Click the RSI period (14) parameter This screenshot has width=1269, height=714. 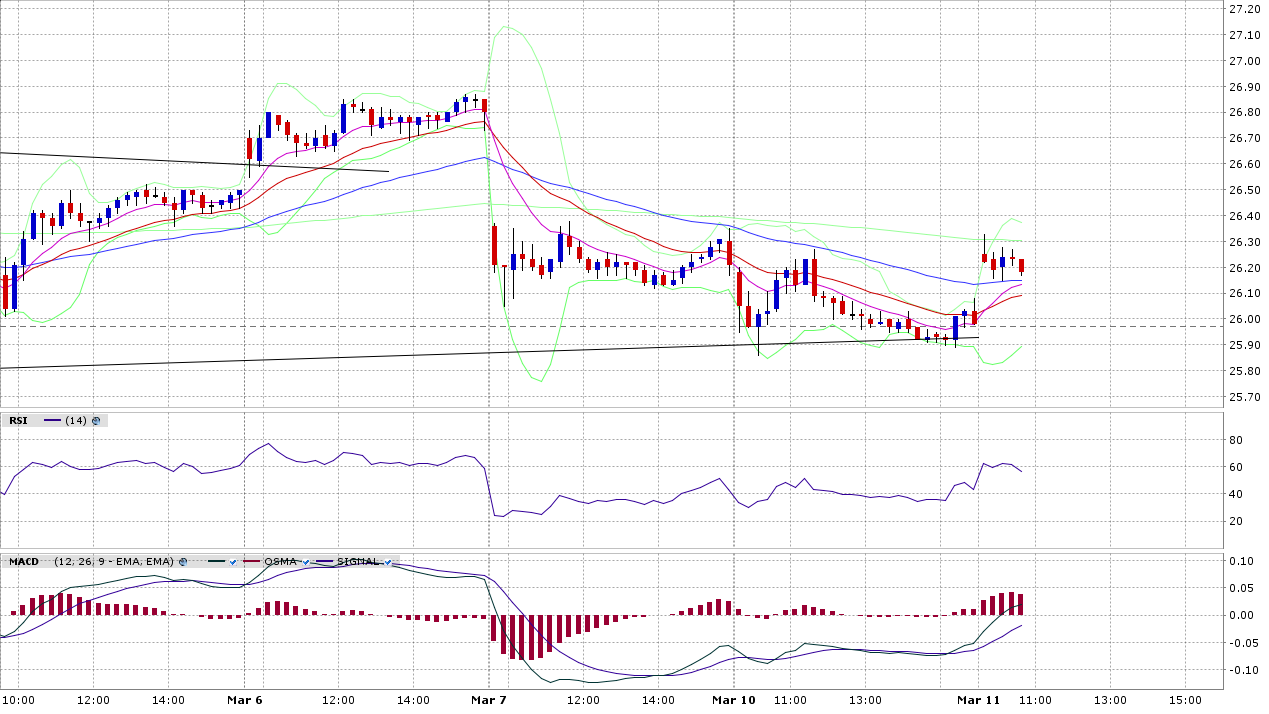point(75,421)
